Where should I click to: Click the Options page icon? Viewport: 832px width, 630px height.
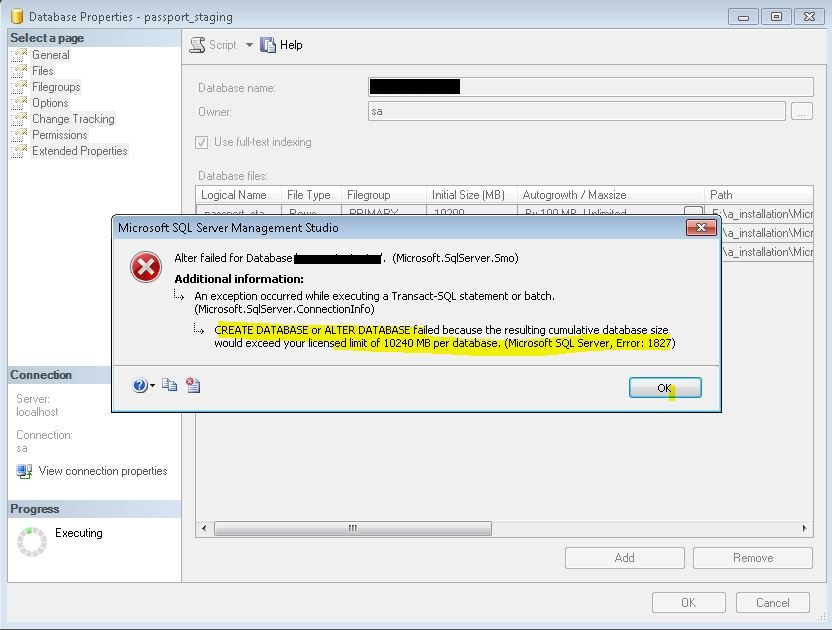19,102
